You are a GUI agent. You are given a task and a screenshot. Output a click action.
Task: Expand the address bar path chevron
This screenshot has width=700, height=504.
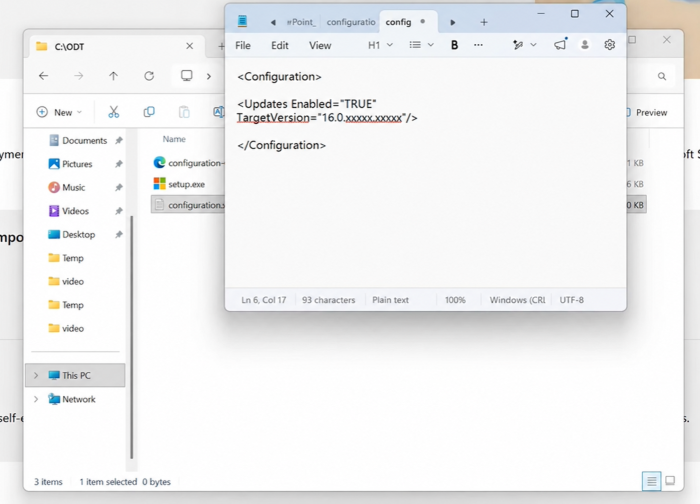(x=208, y=76)
